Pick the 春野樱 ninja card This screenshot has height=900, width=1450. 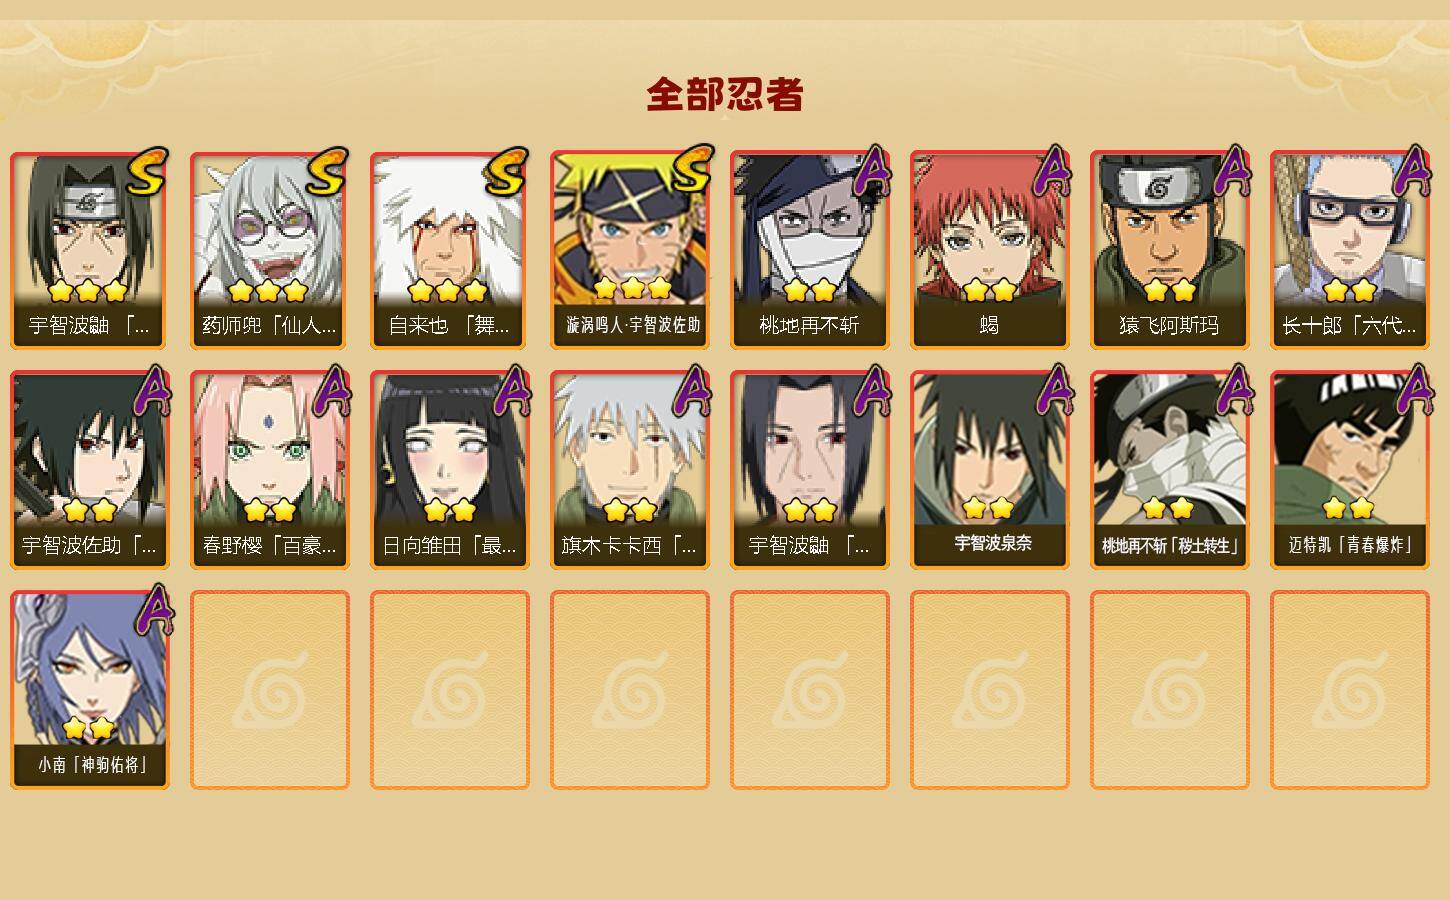(x=269, y=470)
